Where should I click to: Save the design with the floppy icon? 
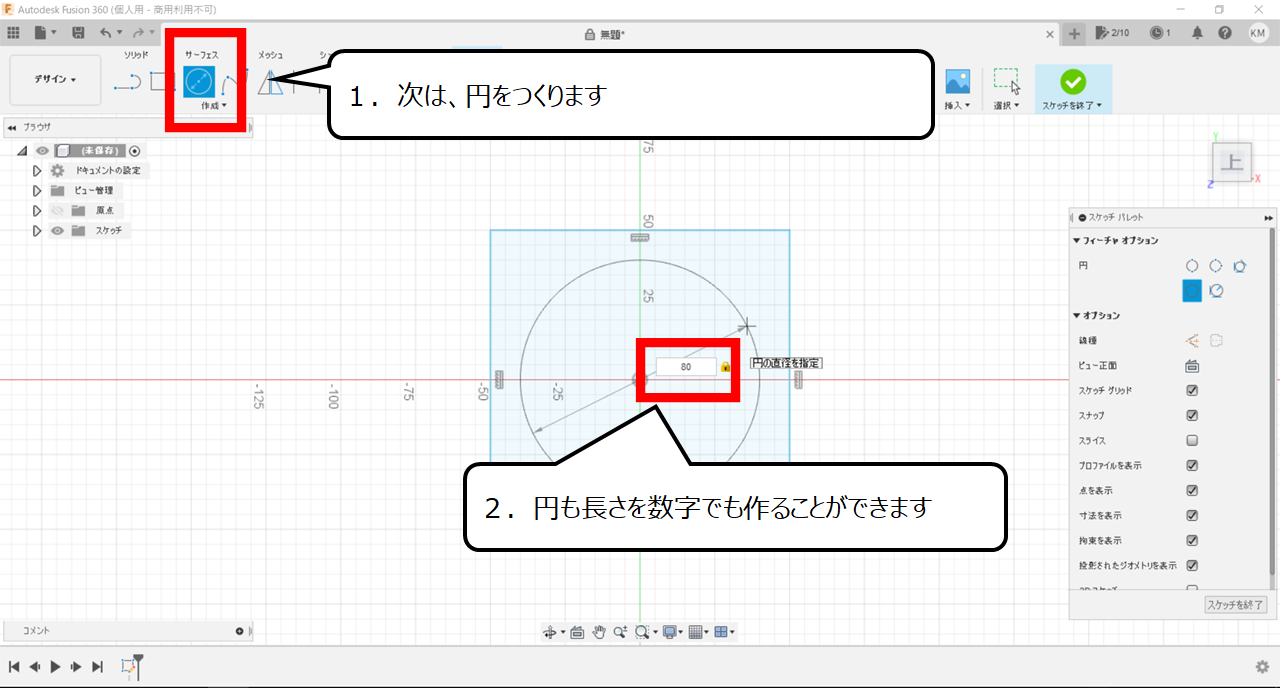point(78,33)
